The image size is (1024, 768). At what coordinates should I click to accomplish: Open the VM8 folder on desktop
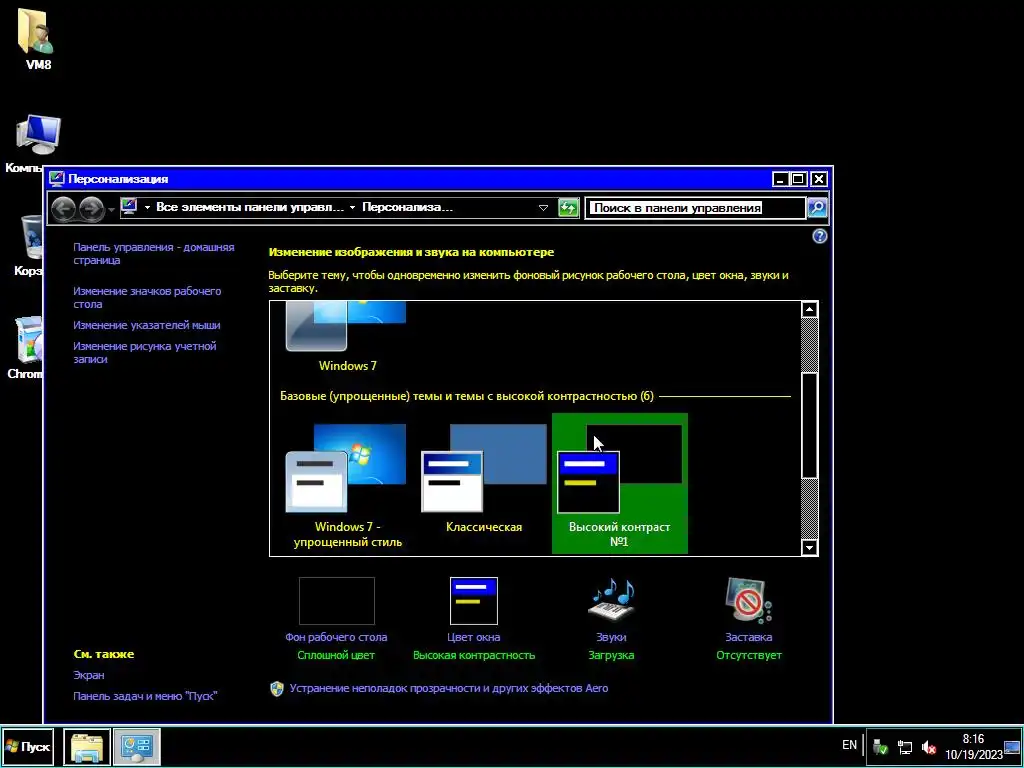click(x=37, y=38)
